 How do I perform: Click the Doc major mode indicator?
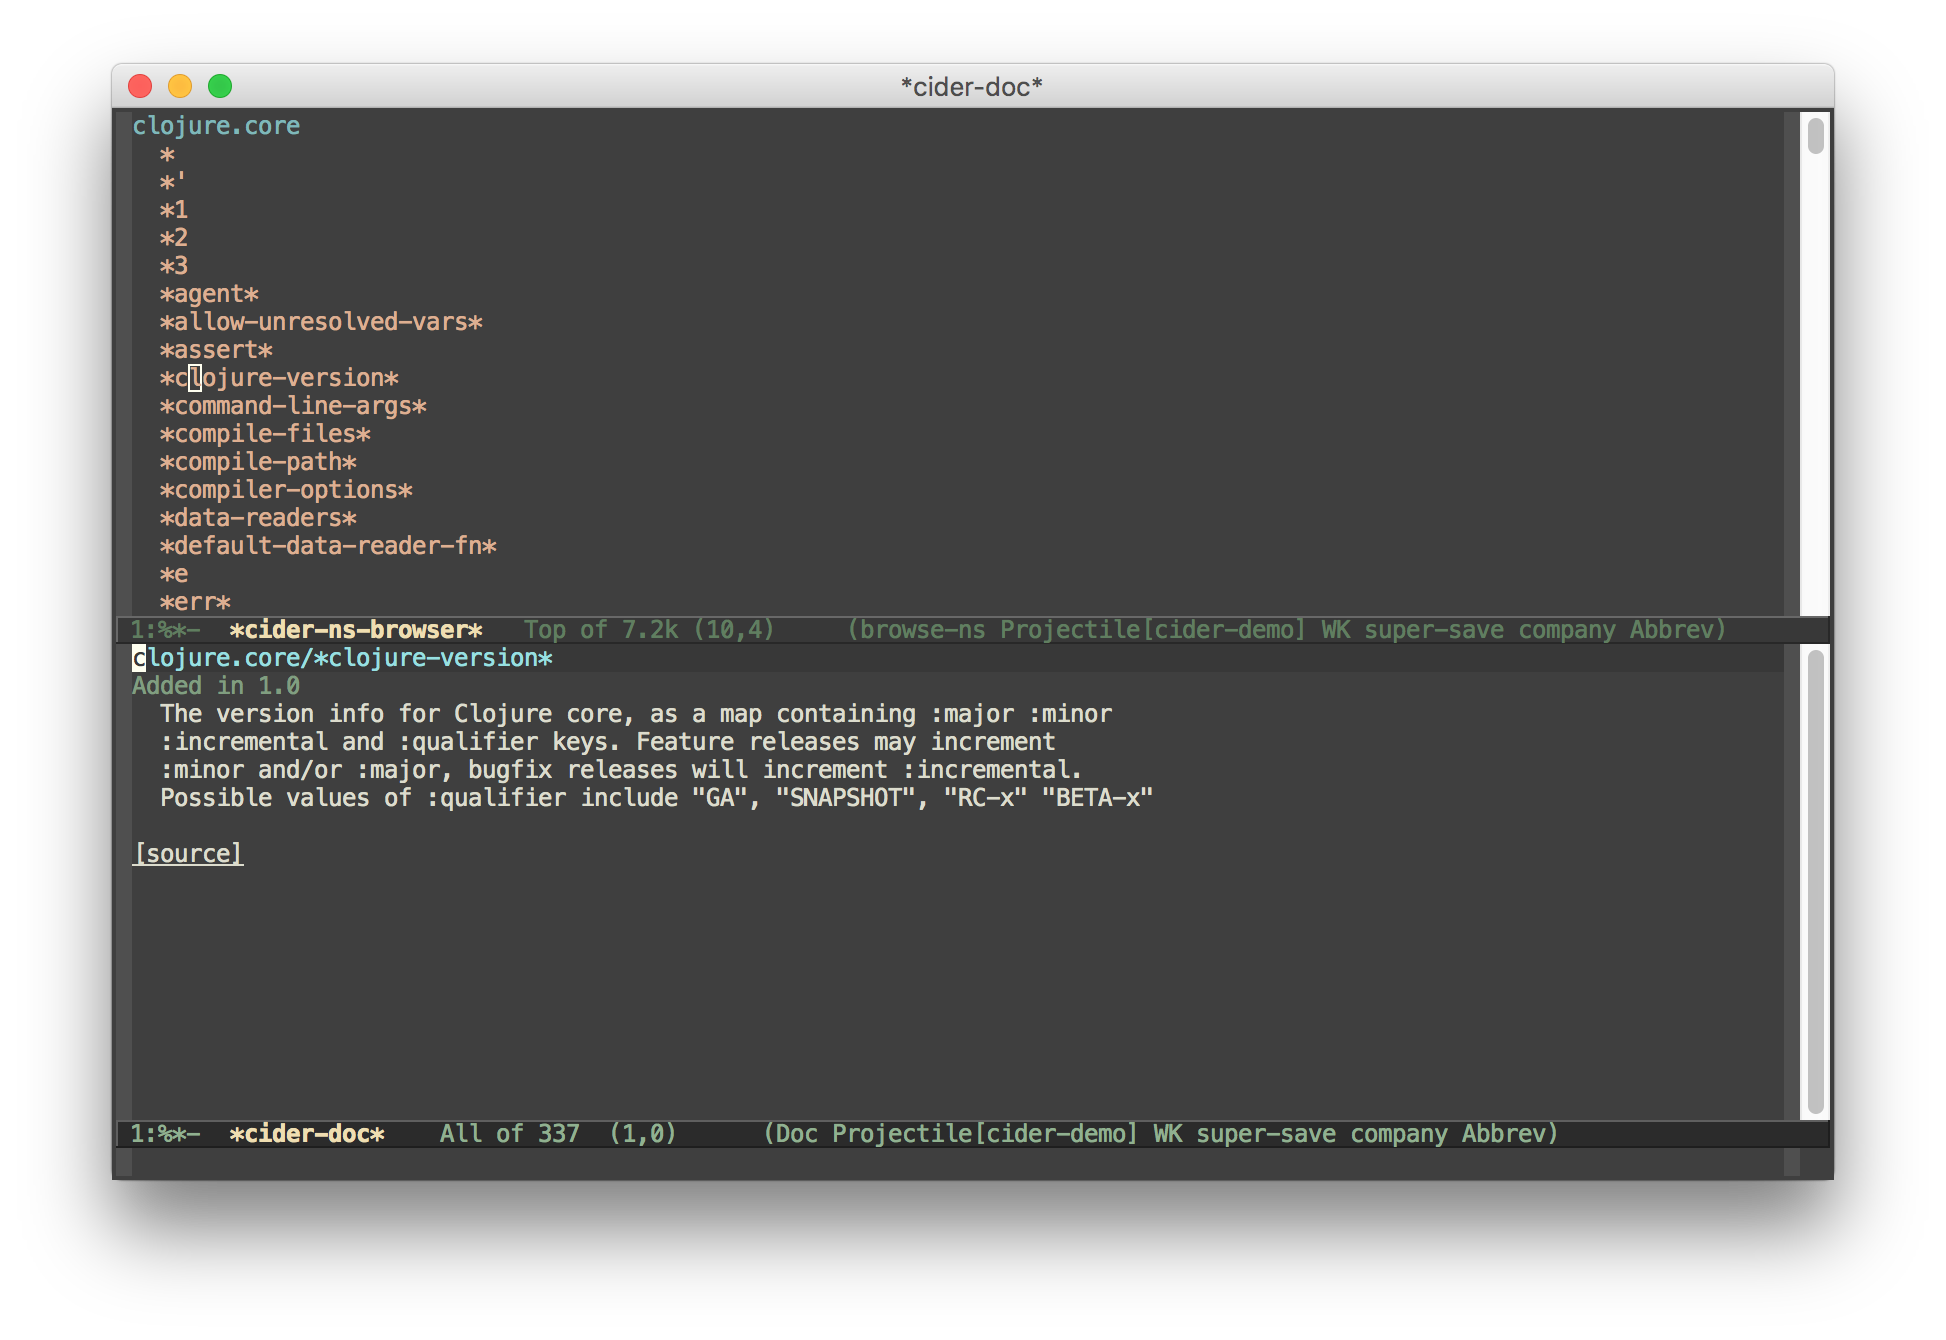pyautogui.click(x=797, y=1134)
